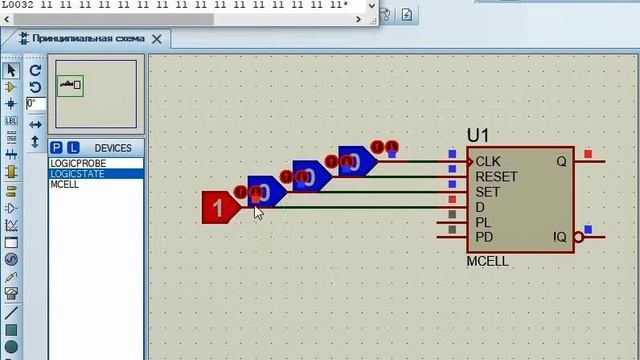Click the U1 reference label
The width and height of the screenshot is (640, 360).
coord(478,136)
